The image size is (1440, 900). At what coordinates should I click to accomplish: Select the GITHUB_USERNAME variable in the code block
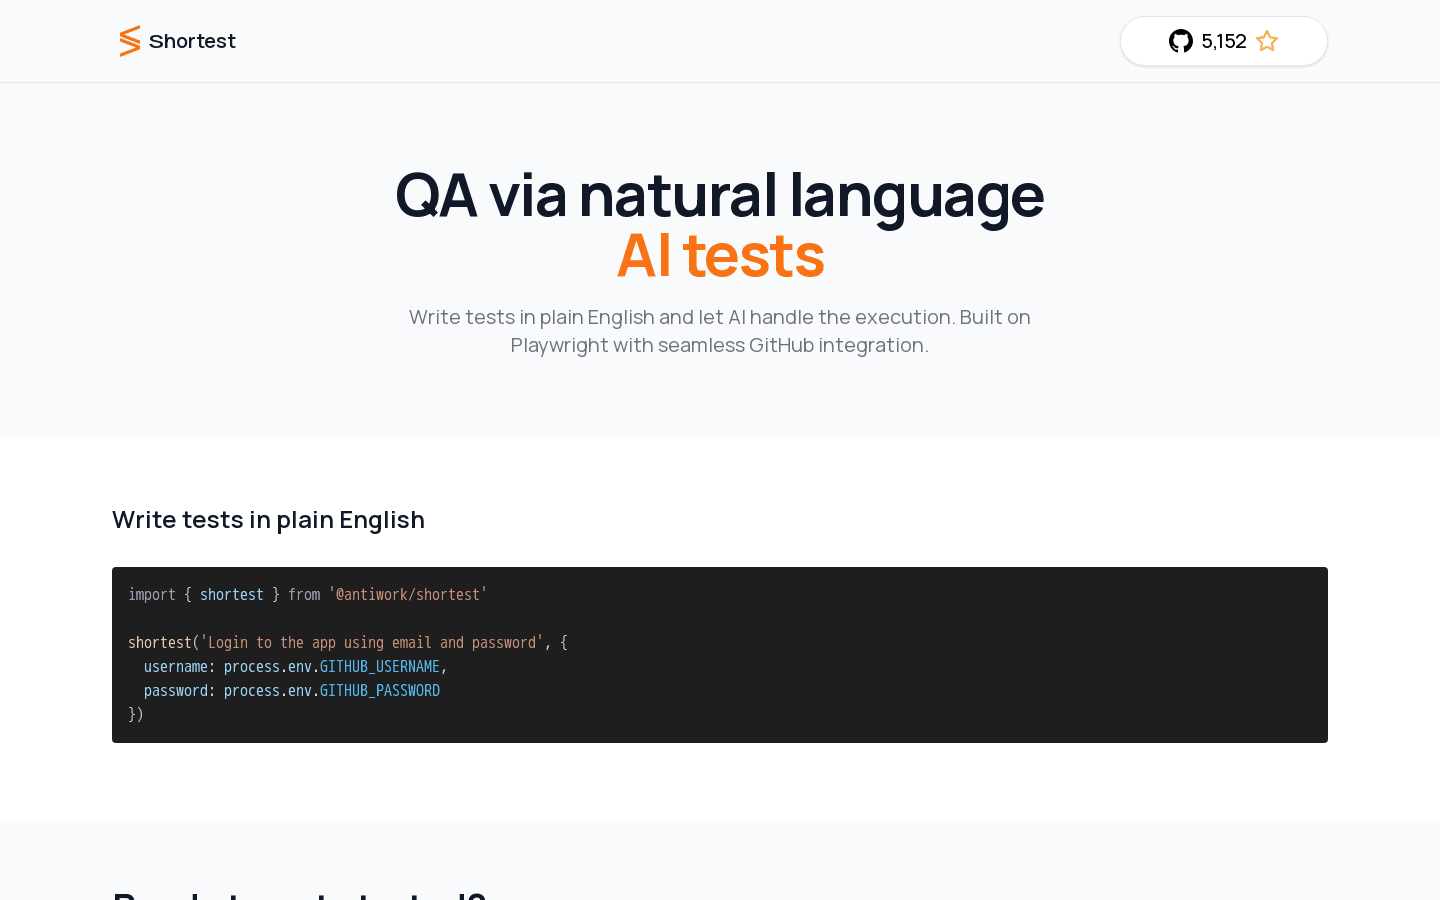pos(379,666)
